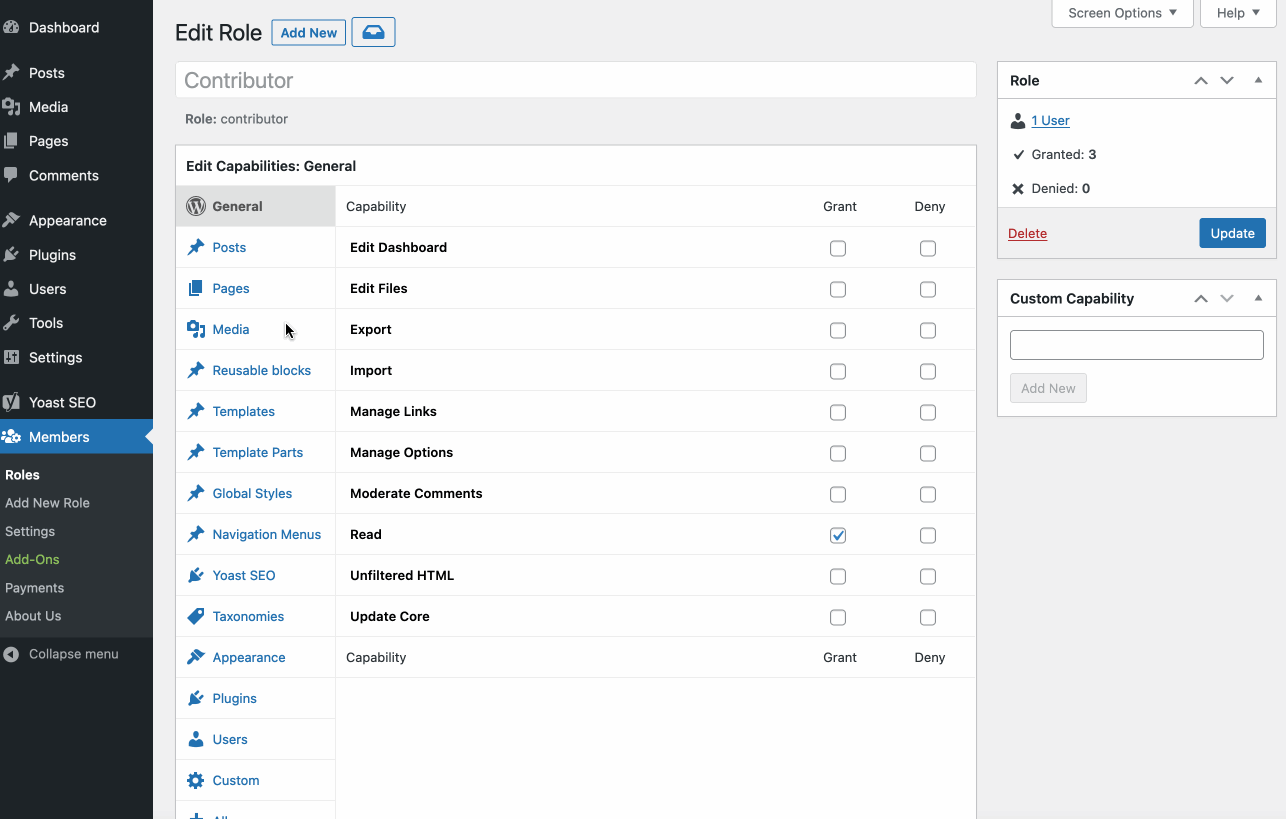
Task: Click the Media icon in admin menu
Action: click(11, 107)
